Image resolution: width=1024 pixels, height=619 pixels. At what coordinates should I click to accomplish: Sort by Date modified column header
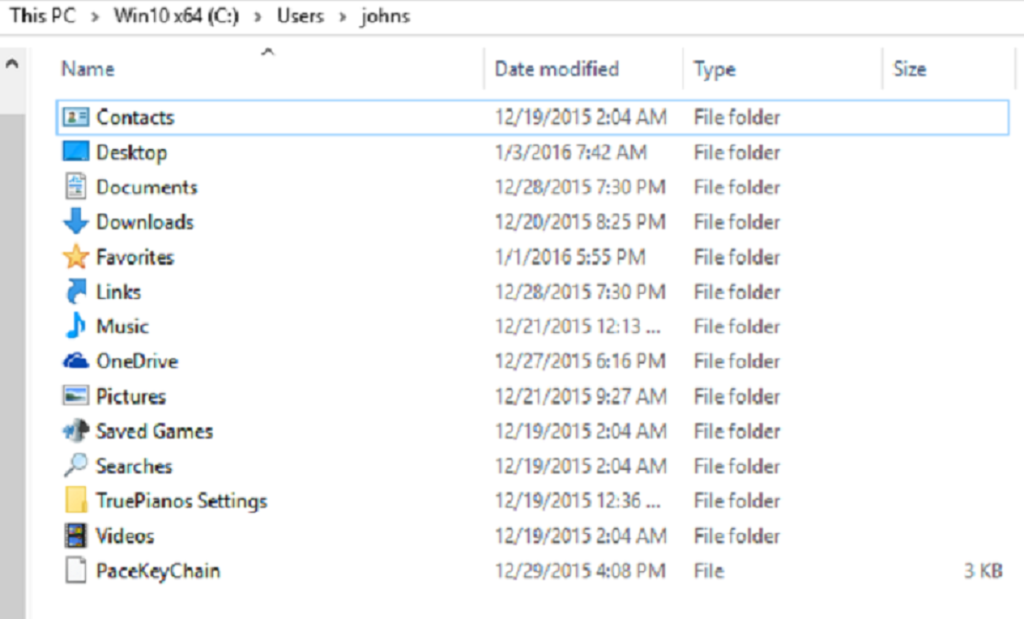pos(557,69)
